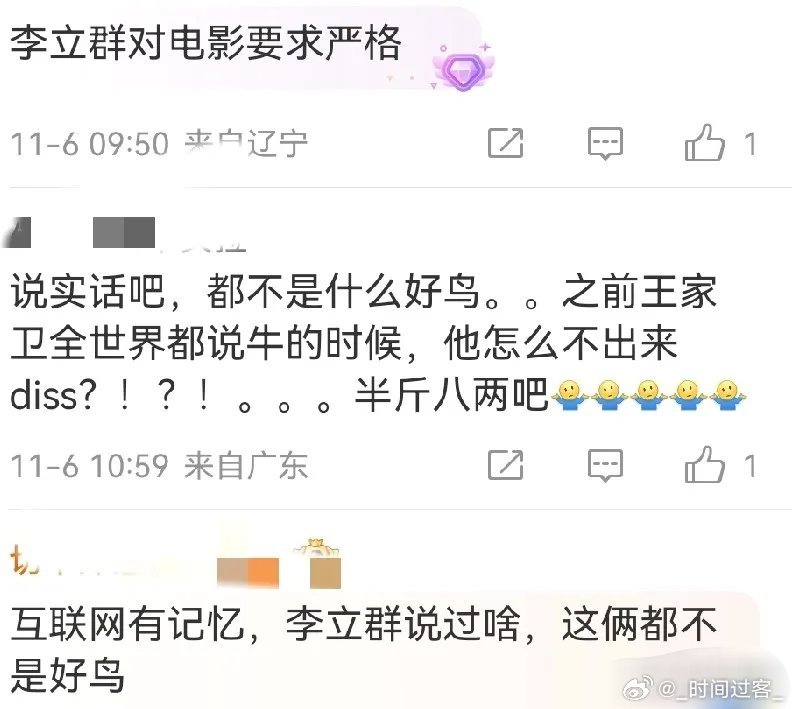Click the timestamp 11-6 09:50
Viewport: 792px width, 709px height.
(89, 144)
